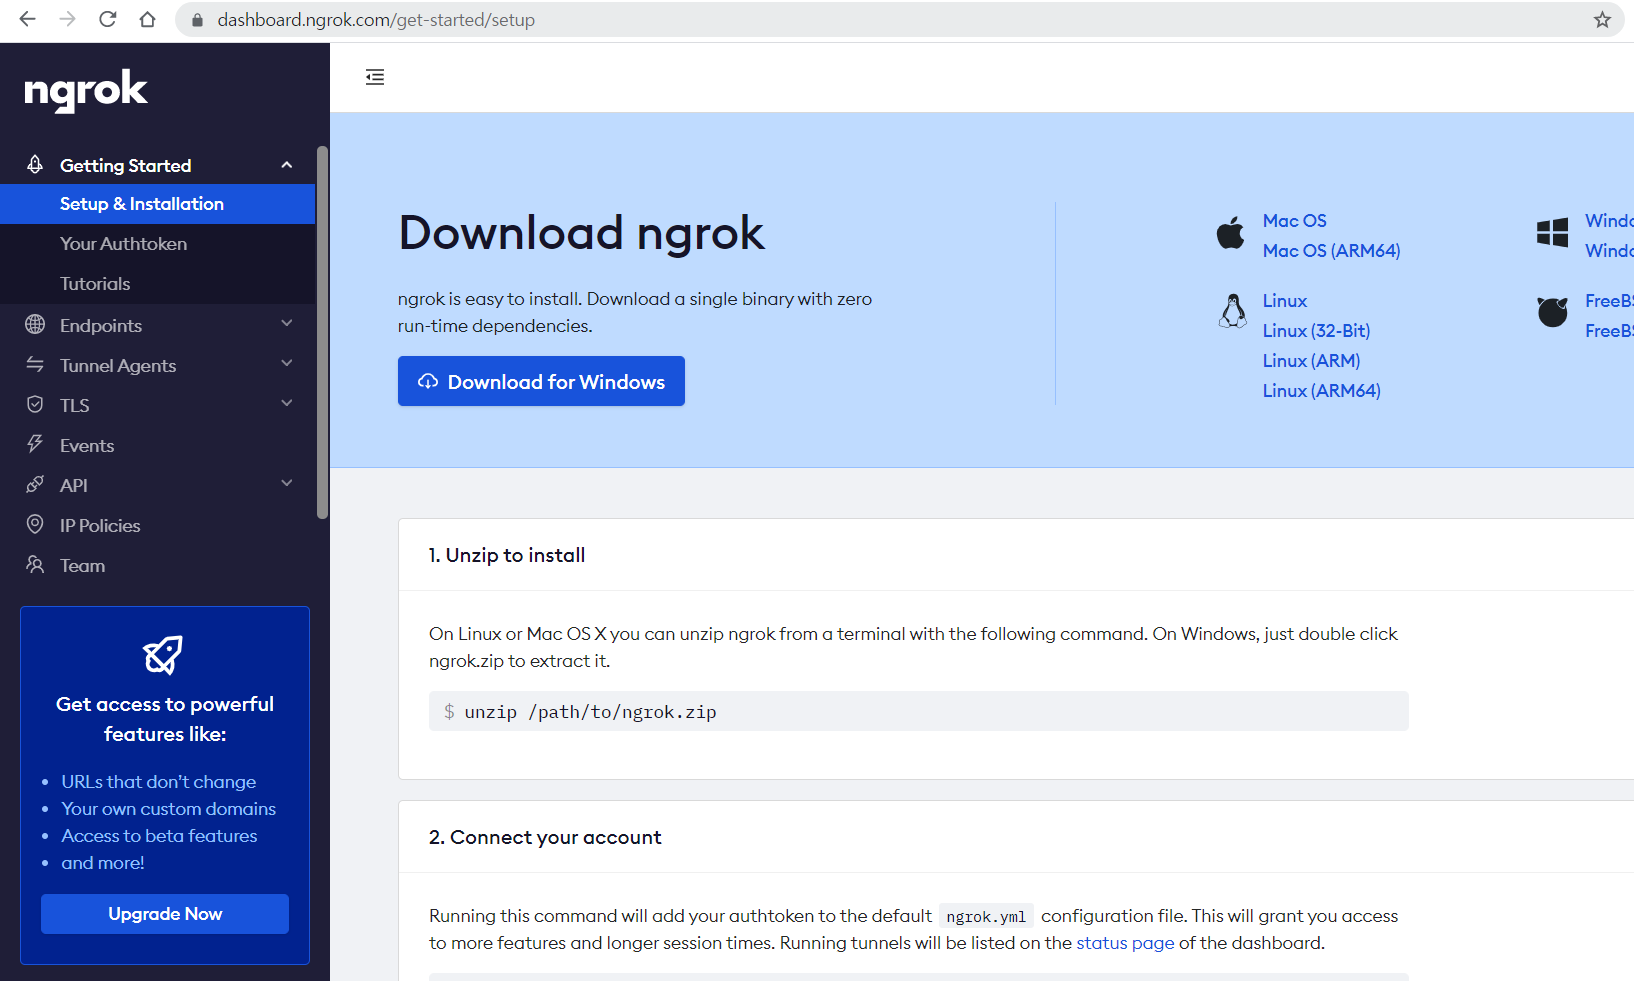Expand the API menu chevron
This screenshot has width=1634, height=981.
287,483
